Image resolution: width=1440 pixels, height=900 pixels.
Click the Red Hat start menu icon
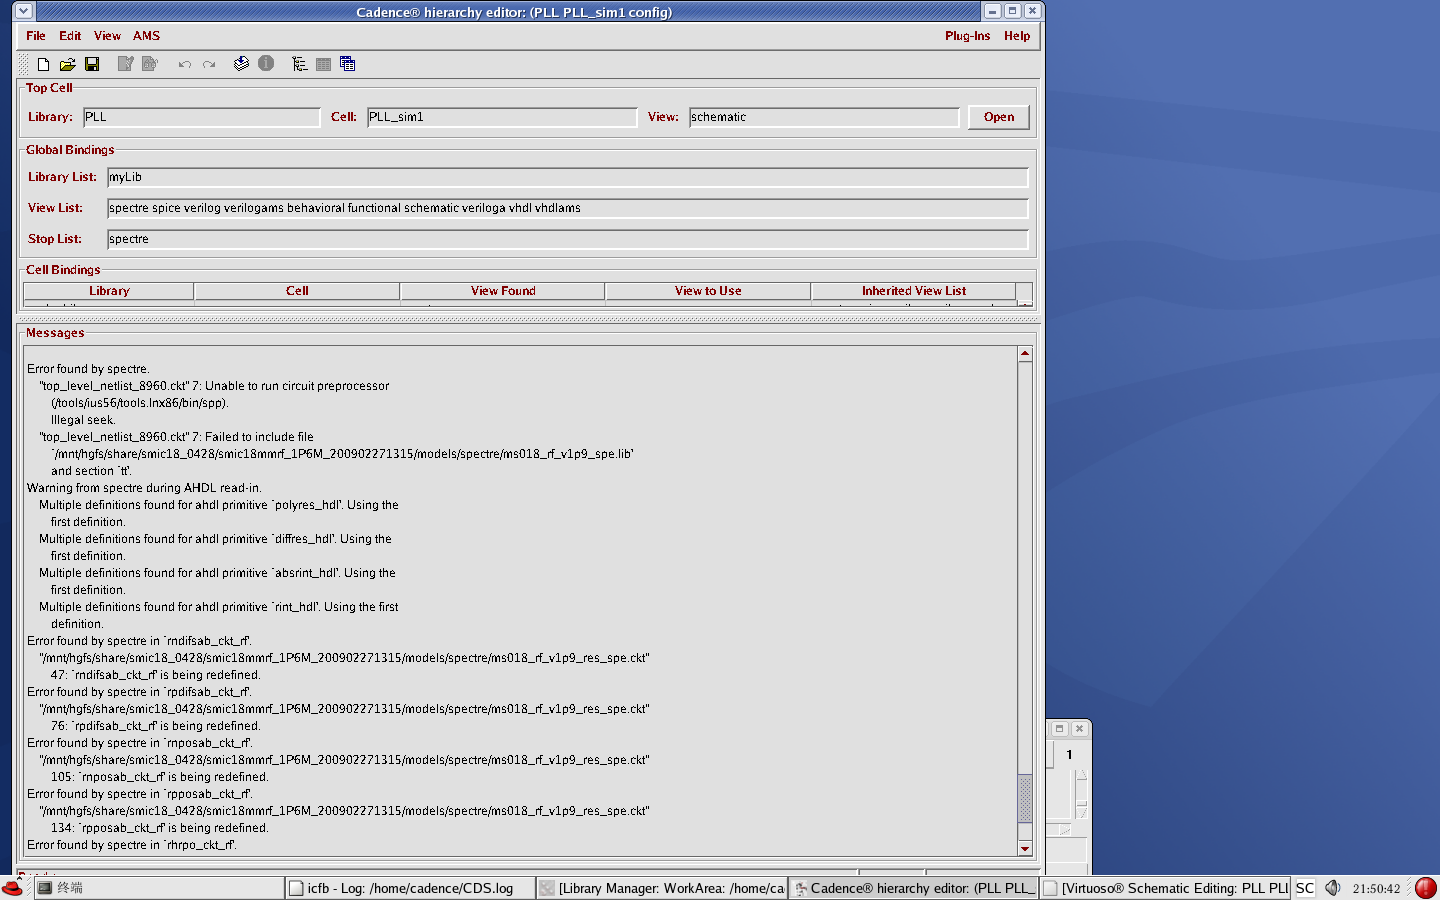click(x=13, y=888)
